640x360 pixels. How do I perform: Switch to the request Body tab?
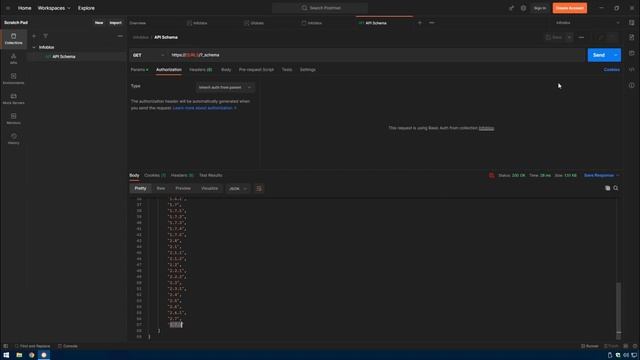226,70
